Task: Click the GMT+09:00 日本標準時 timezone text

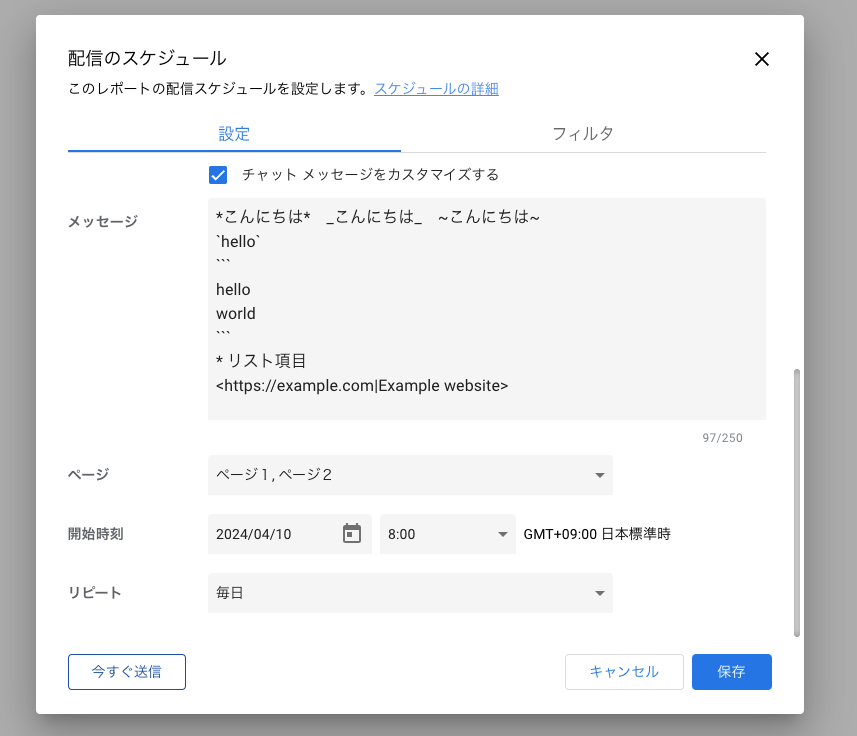Action: tap(597, 534)
